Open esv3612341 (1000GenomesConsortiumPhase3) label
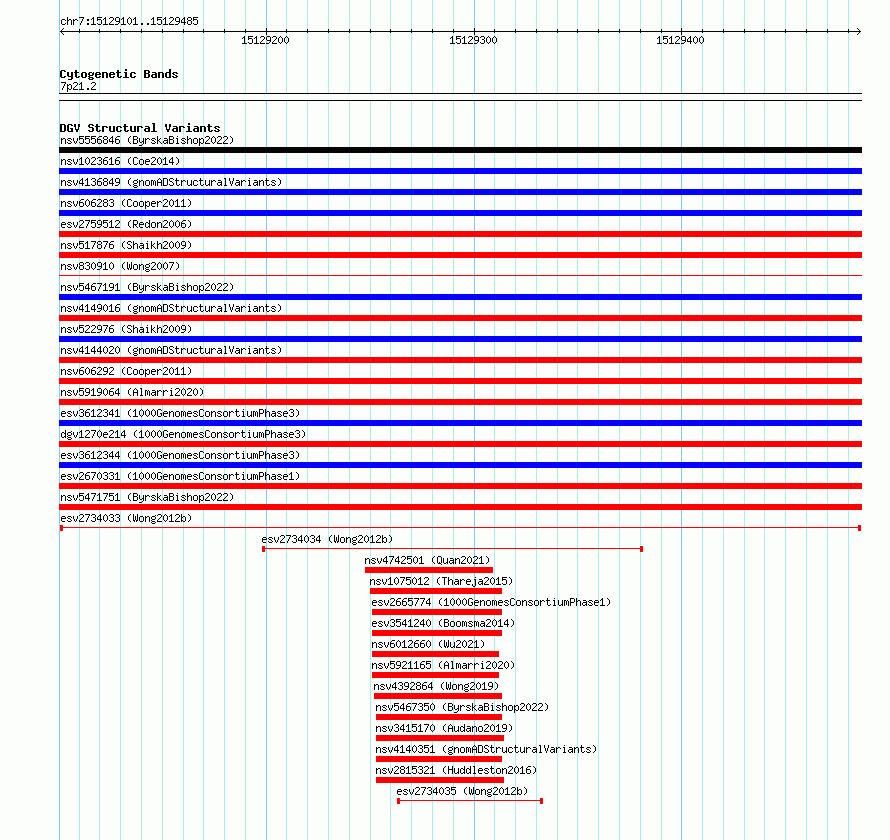Image resolution: width=890 pixels, height=840 pixels. [180, 413]
